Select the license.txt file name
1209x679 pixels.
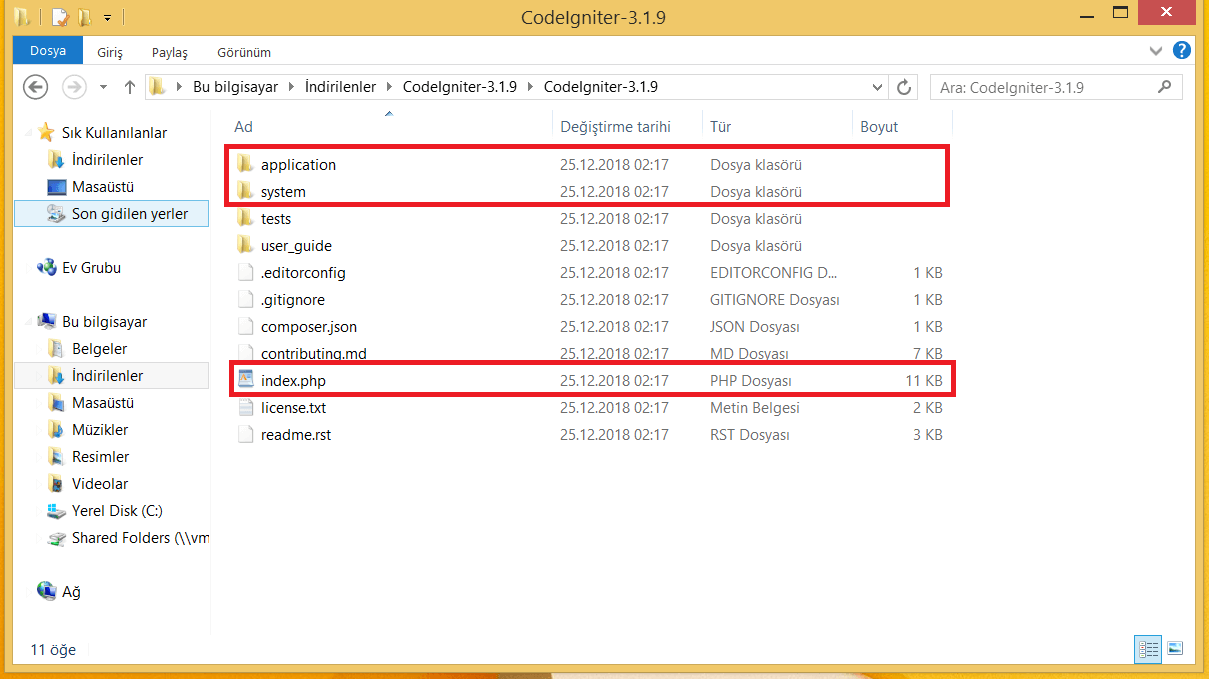click(293, 407)
